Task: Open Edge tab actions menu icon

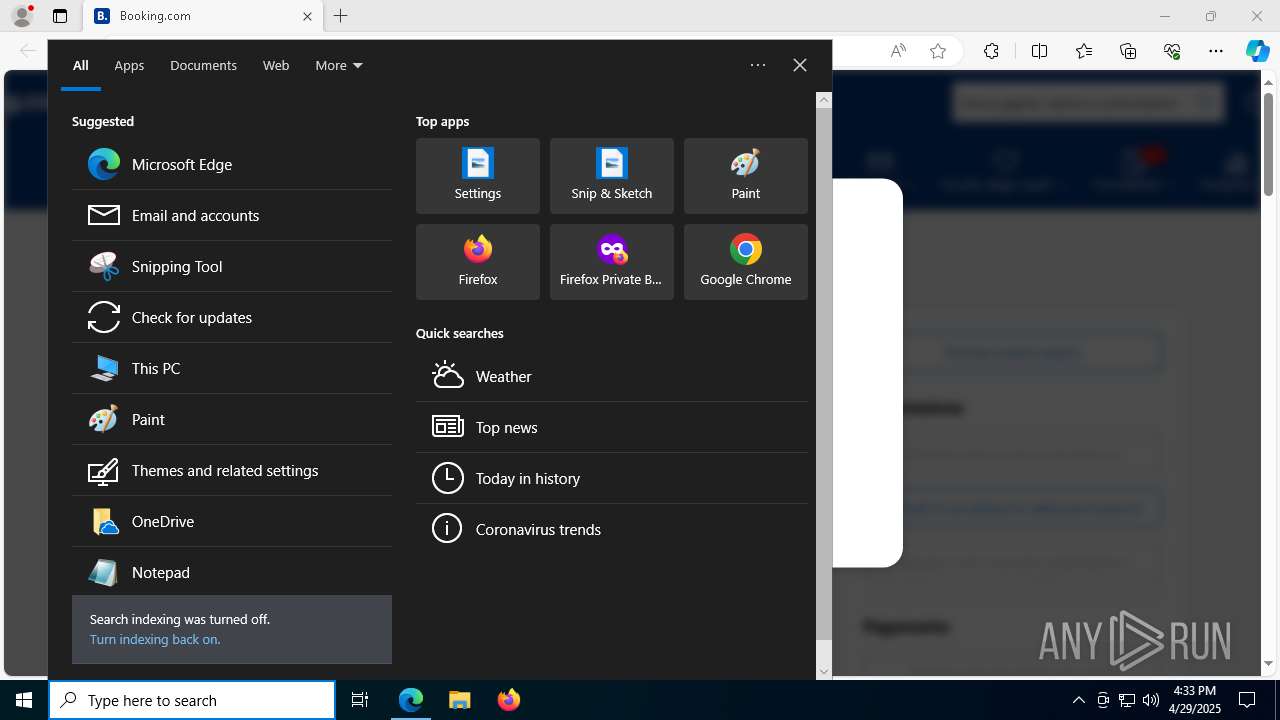Action: 60,16
